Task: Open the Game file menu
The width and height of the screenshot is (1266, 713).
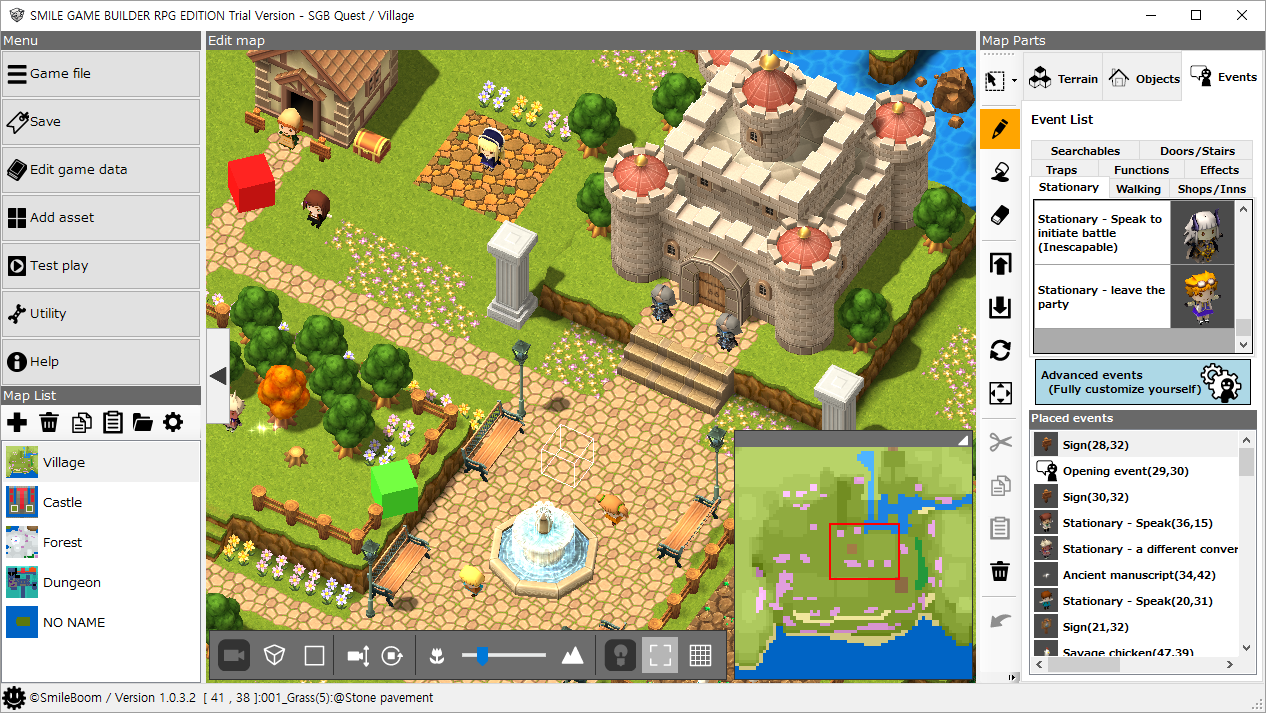Action: tap(101, 74)
